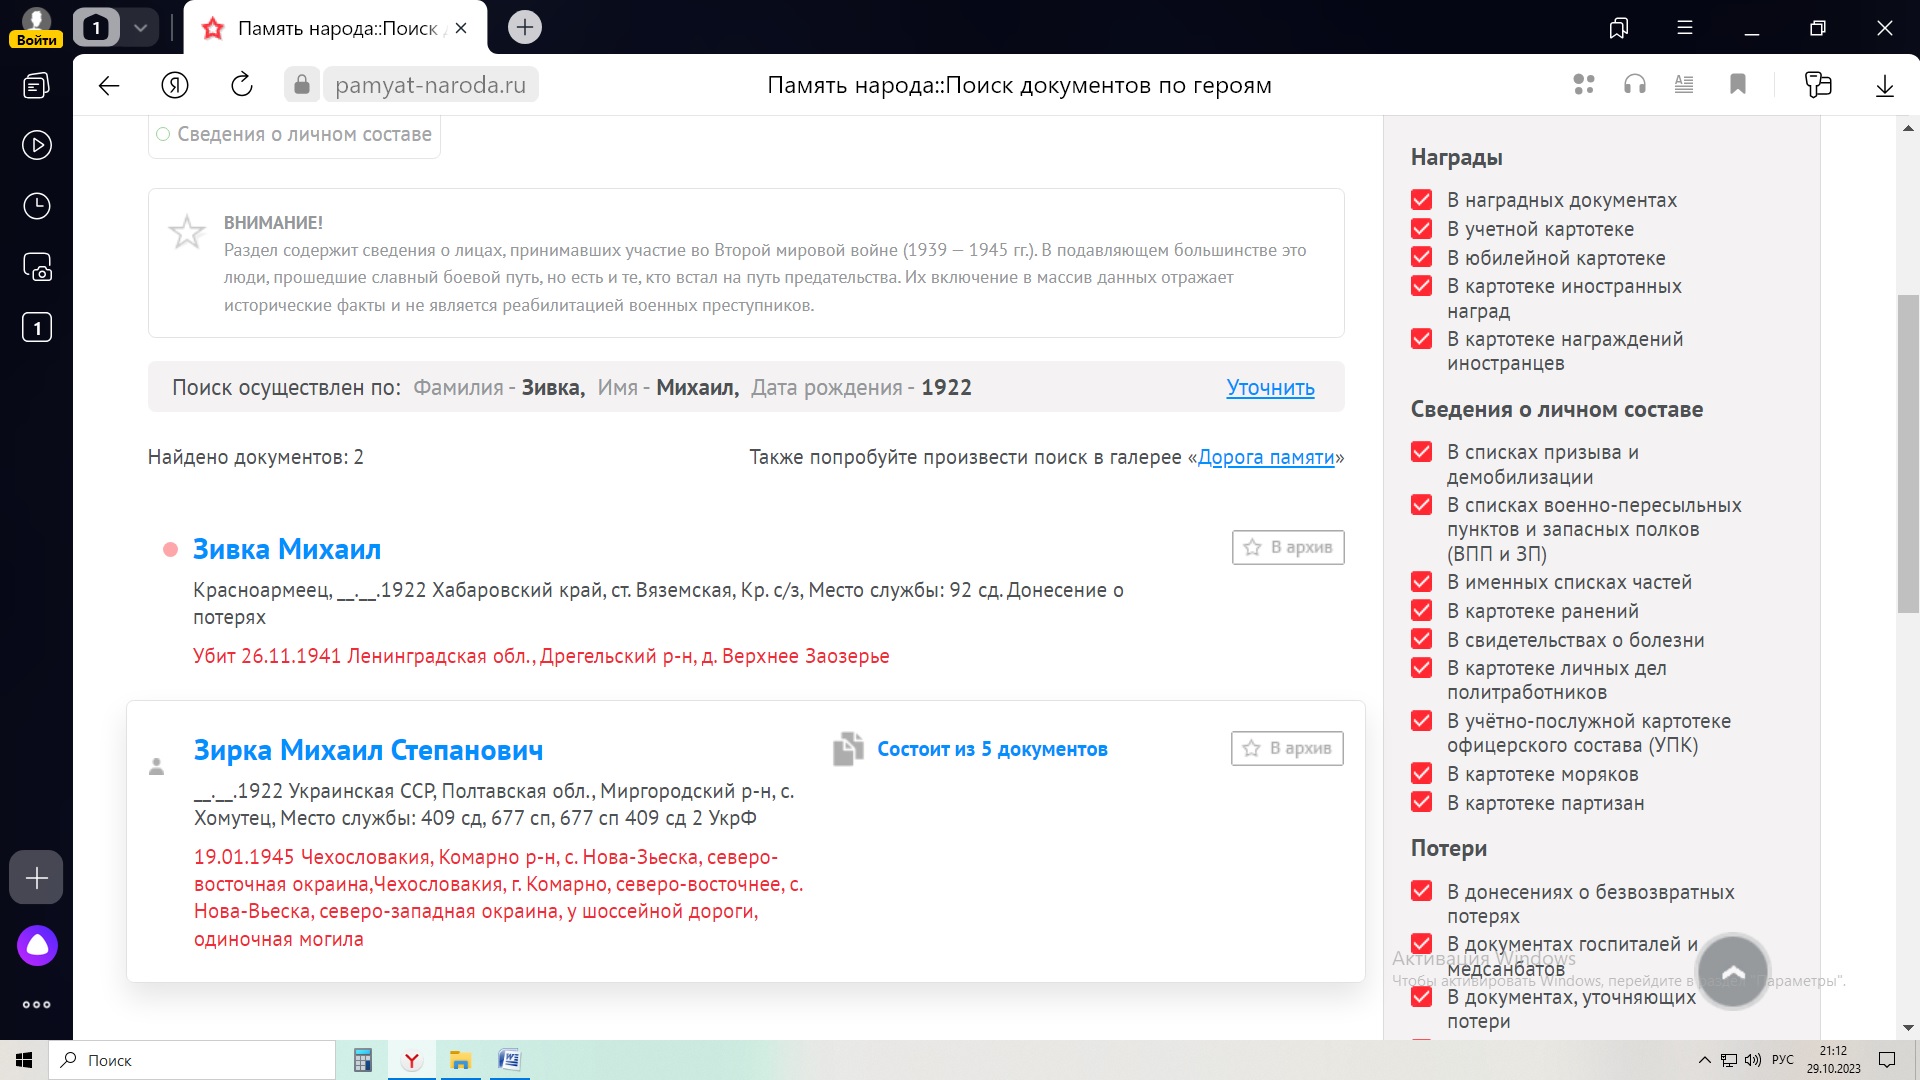Click the Yandex home icon in toolbar
1920x1080 pixels.
175,85
